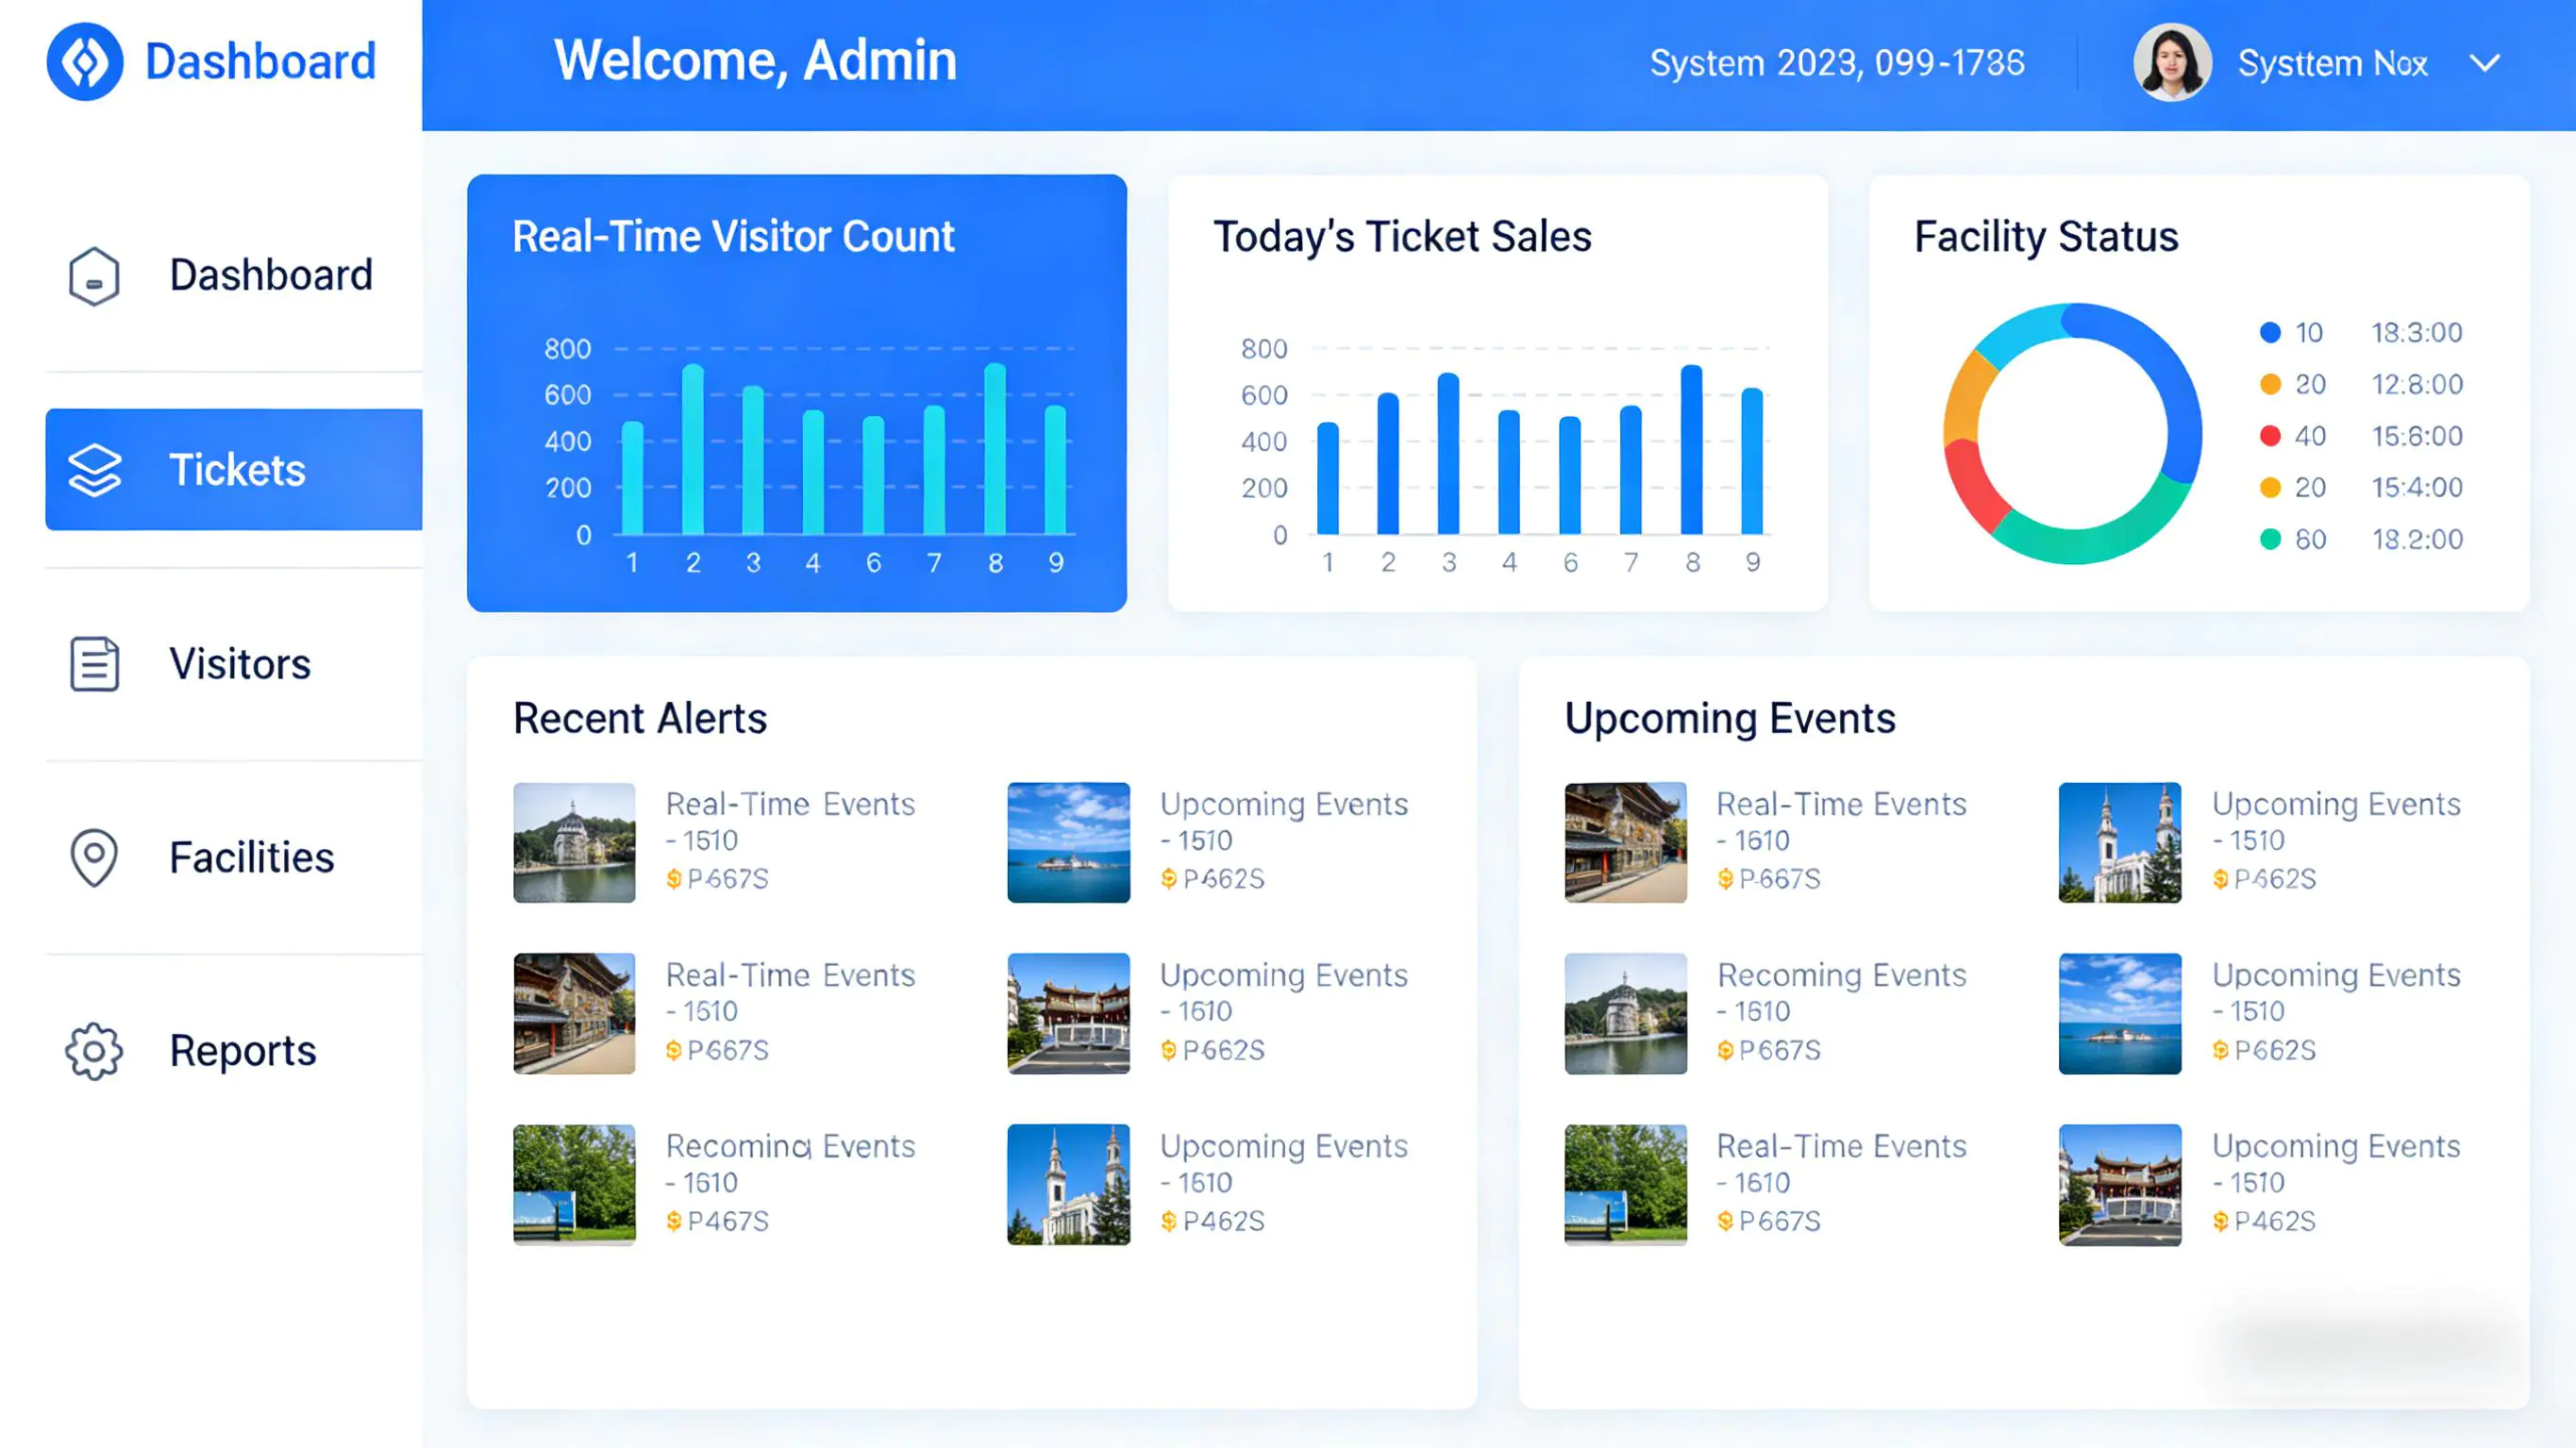Click the tallest bar for 8 in Ticket Sales
Viewport: 2576px width, 1448px height.
point(1691,450)
